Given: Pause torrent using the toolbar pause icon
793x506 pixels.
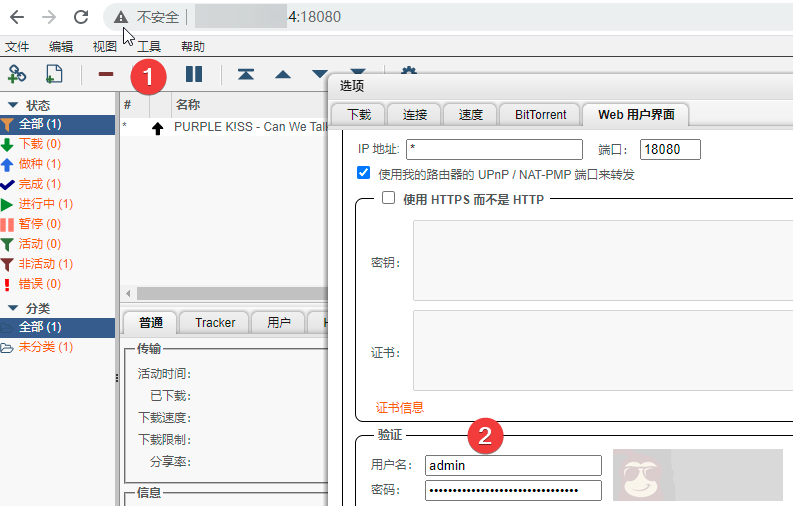Looking at the screenshot, I should [x=194, y=73].
